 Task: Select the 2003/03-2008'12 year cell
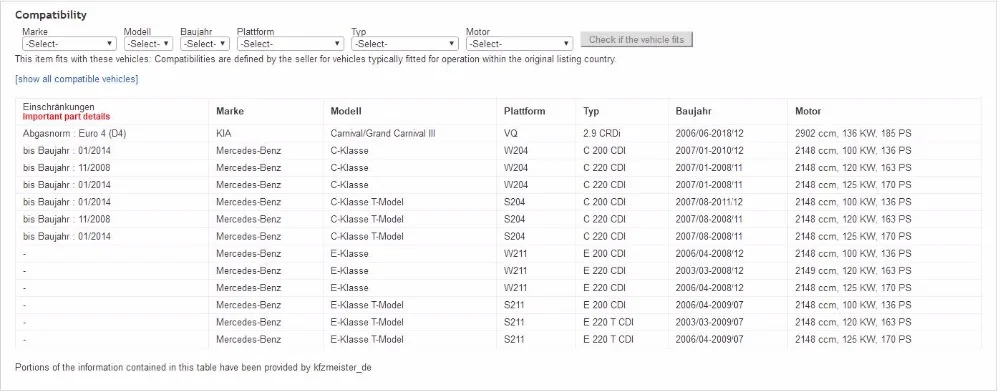coord(710,271)
